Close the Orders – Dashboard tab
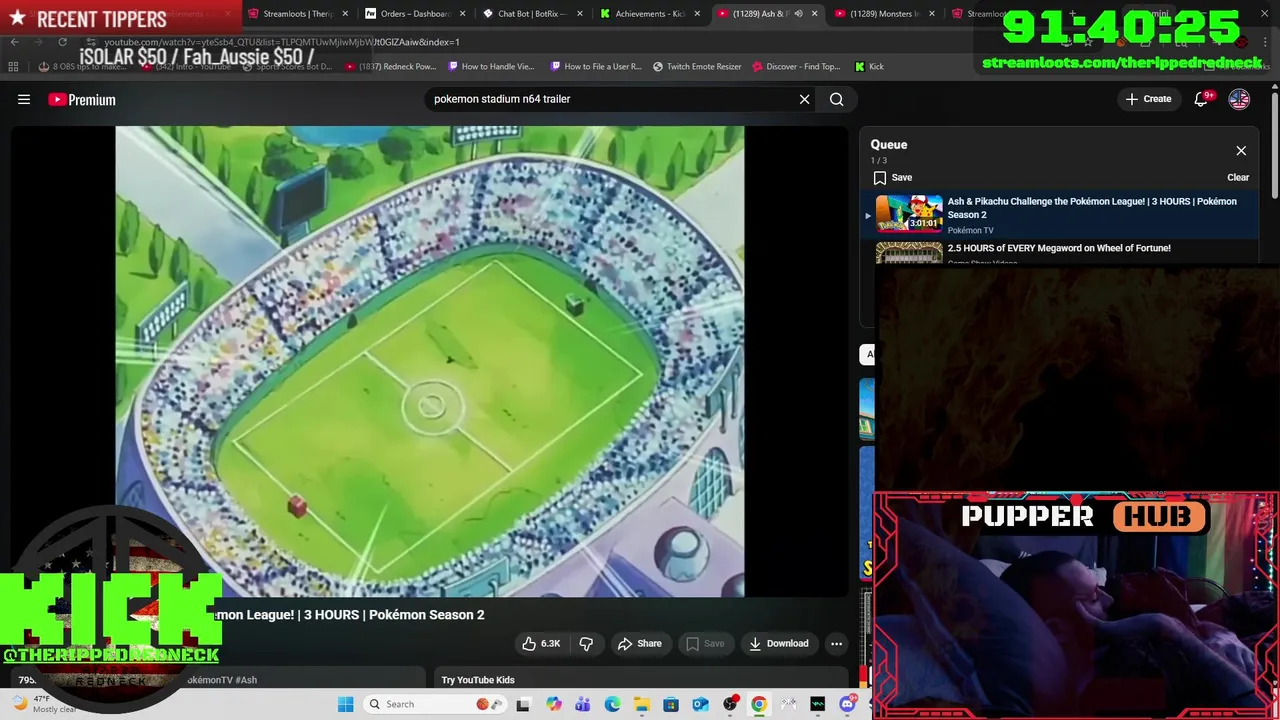Image resolution: width=1280 pixels, height=720 pixels. tap(463, 14)
